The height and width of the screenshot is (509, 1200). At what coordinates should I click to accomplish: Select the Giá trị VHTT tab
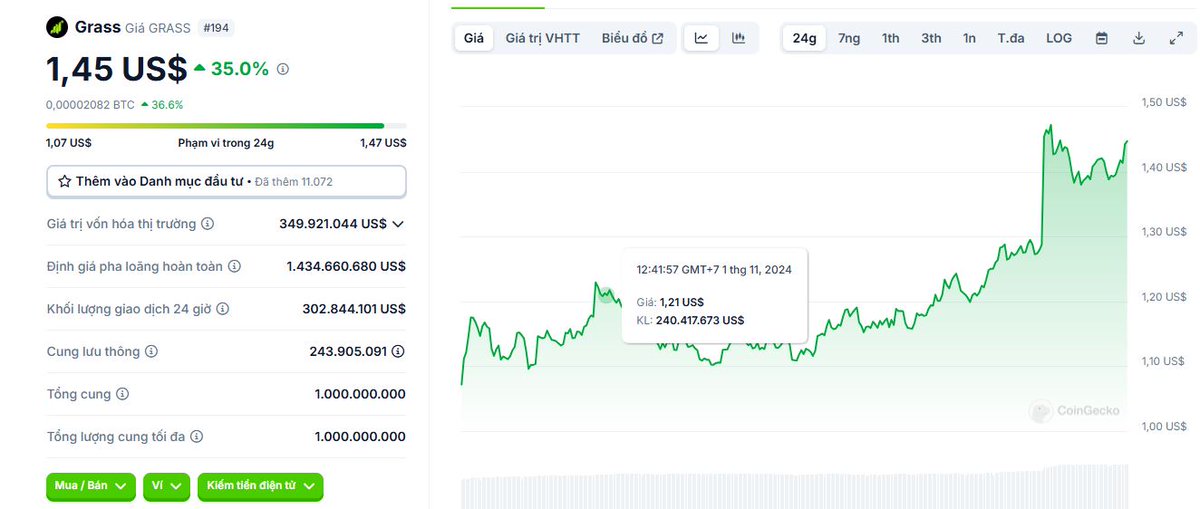[542, 38]
